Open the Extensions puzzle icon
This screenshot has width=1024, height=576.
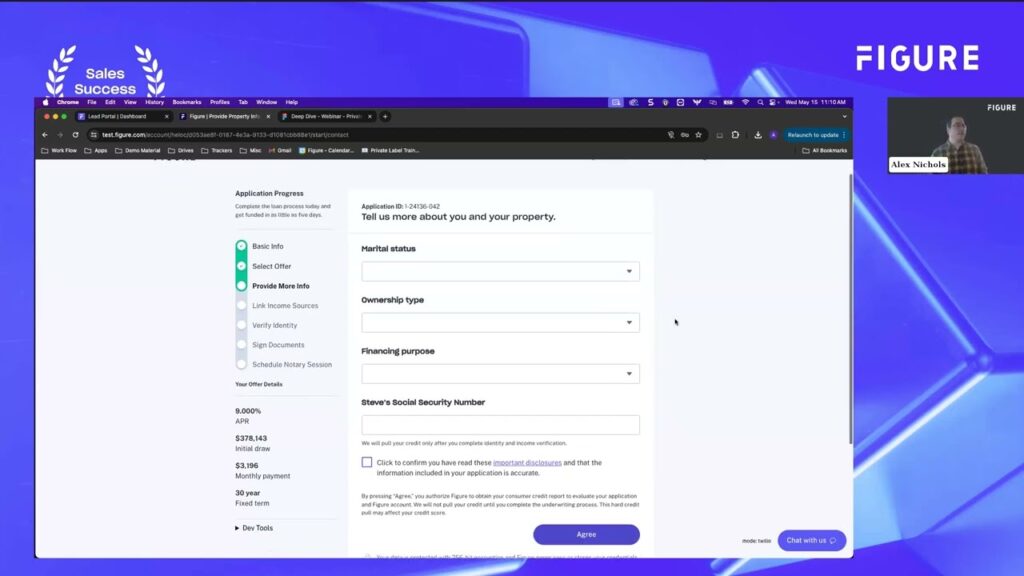735,135
